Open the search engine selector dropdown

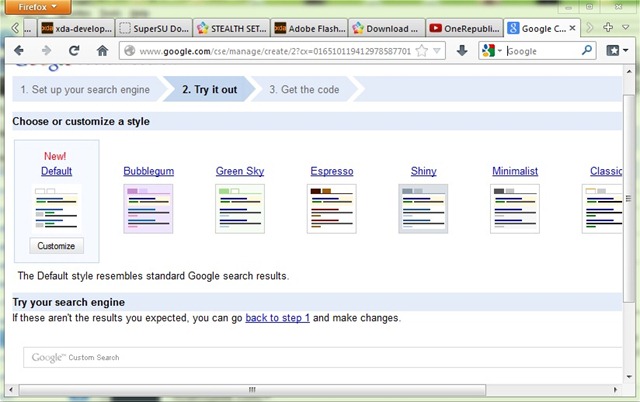(492, 51)
